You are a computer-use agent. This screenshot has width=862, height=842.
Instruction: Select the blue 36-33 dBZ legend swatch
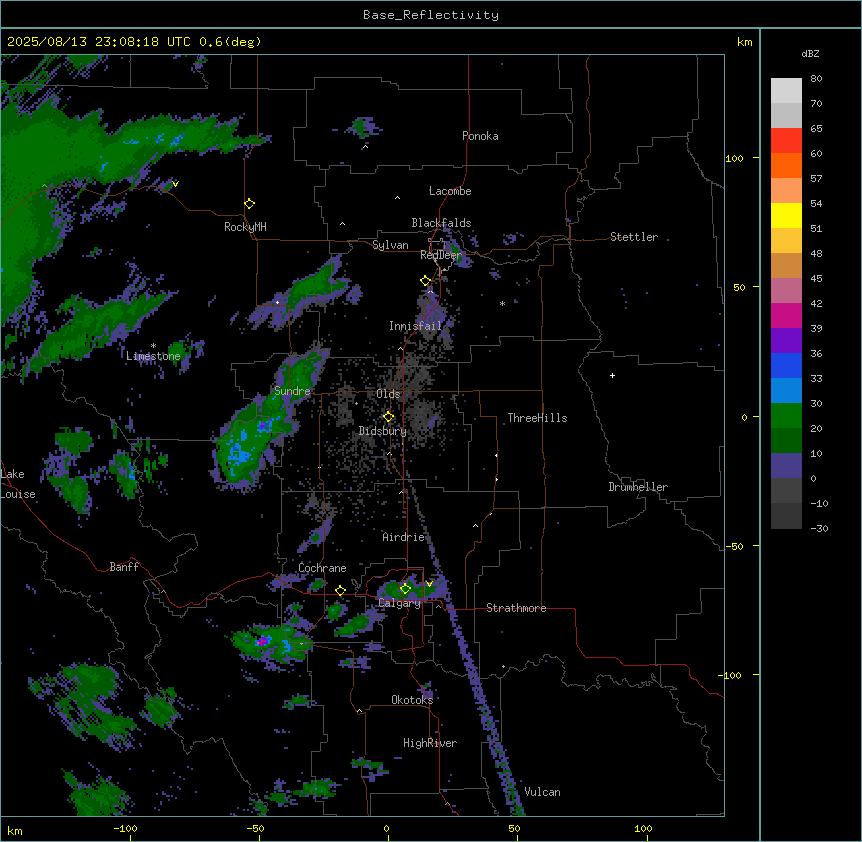pos(786,365)
